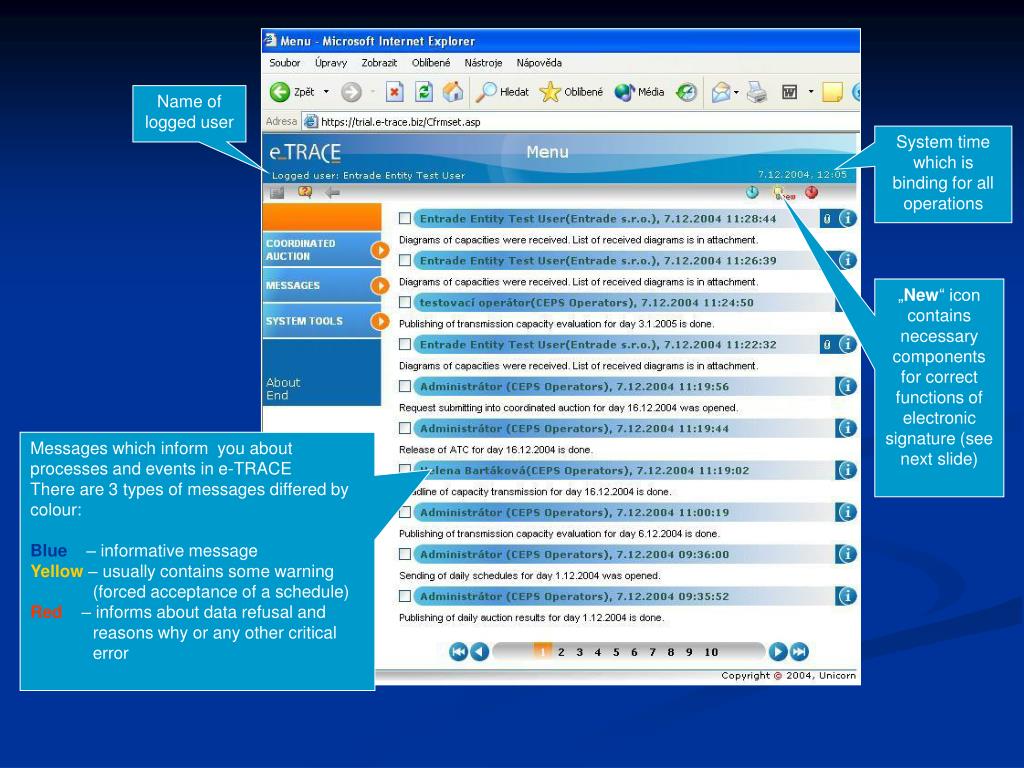1024x768 pixels.
Task: Click the End link in sidebar
Action: pyautogui.click(x=277, y=395)
